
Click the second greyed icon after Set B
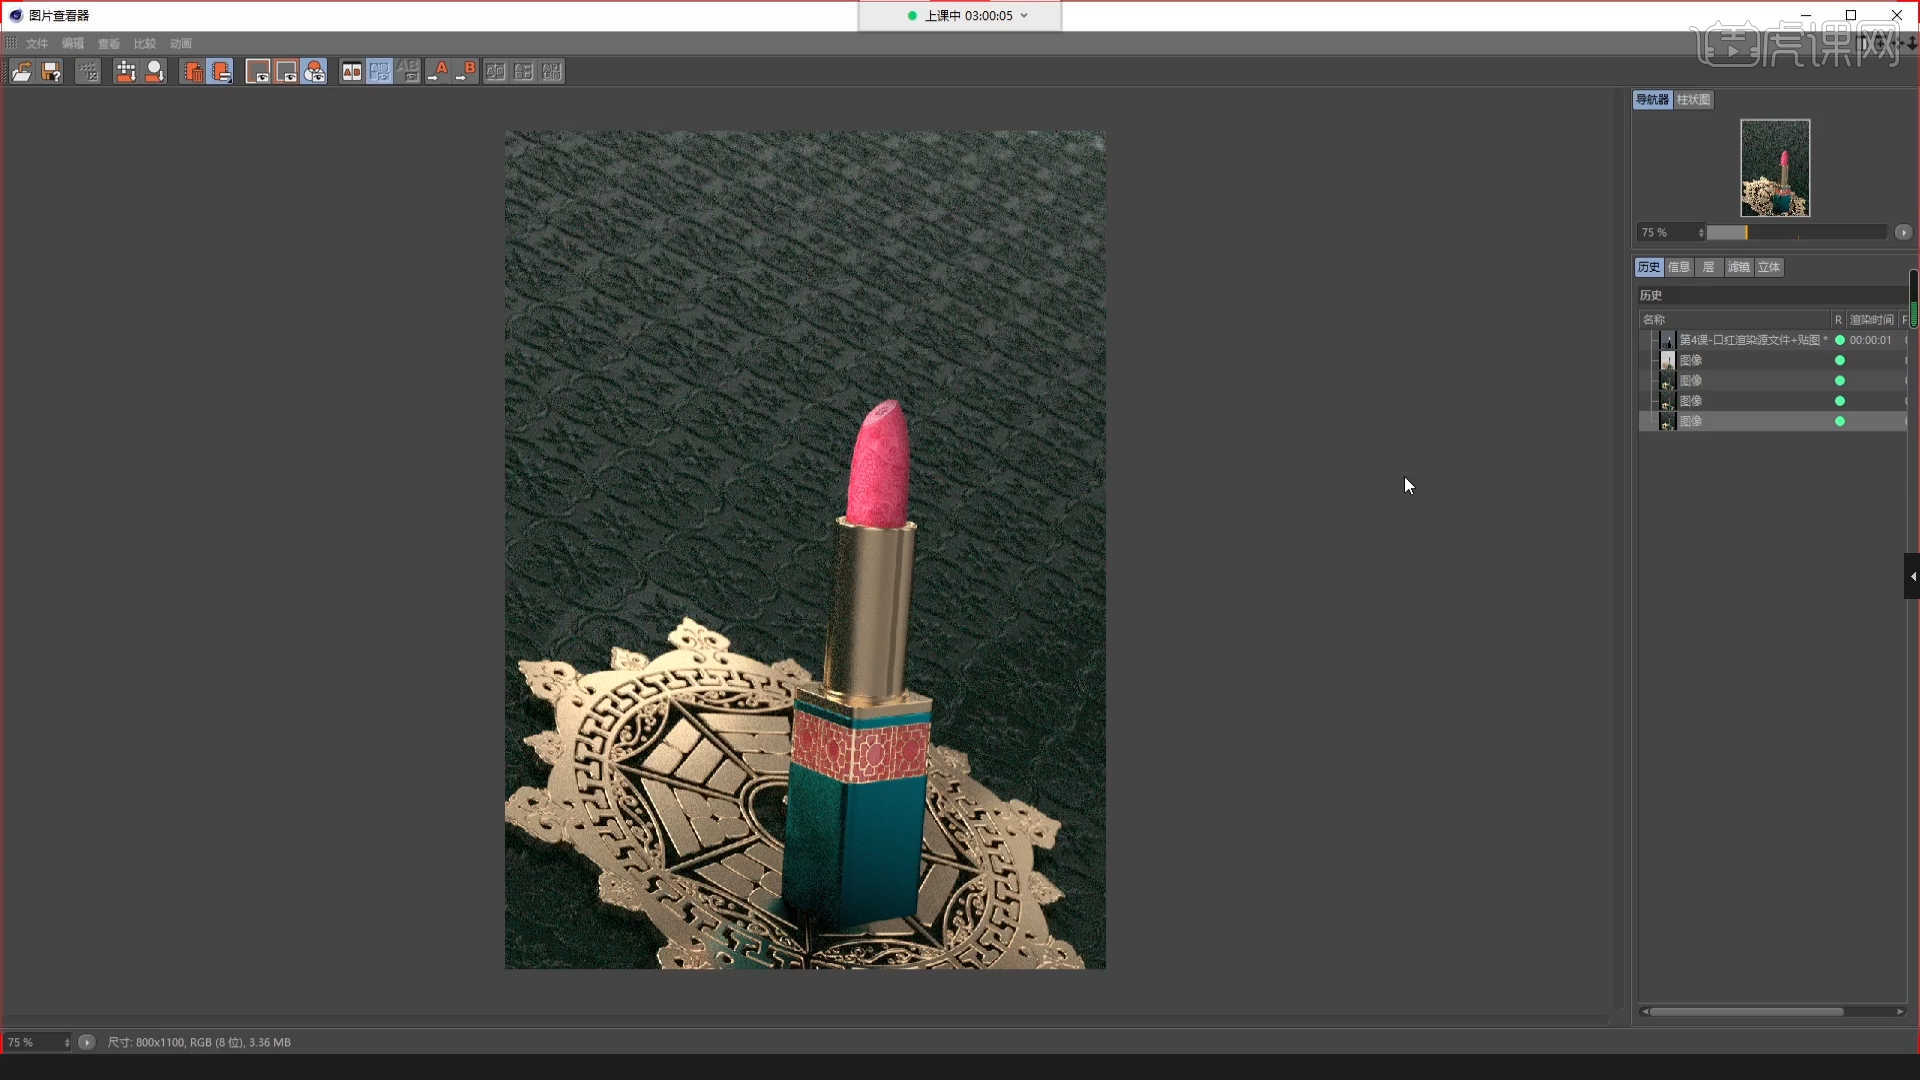(x=524, y=71)
